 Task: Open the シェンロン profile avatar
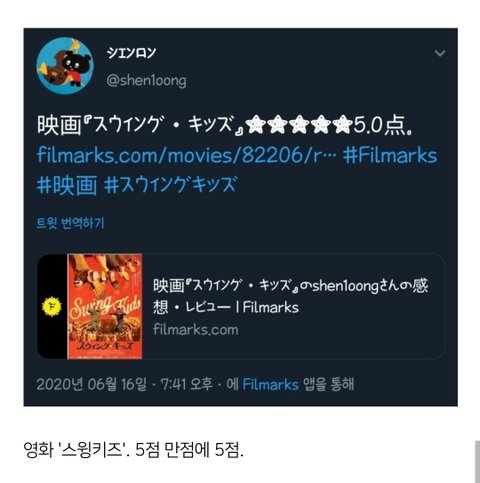pos(65,66)
